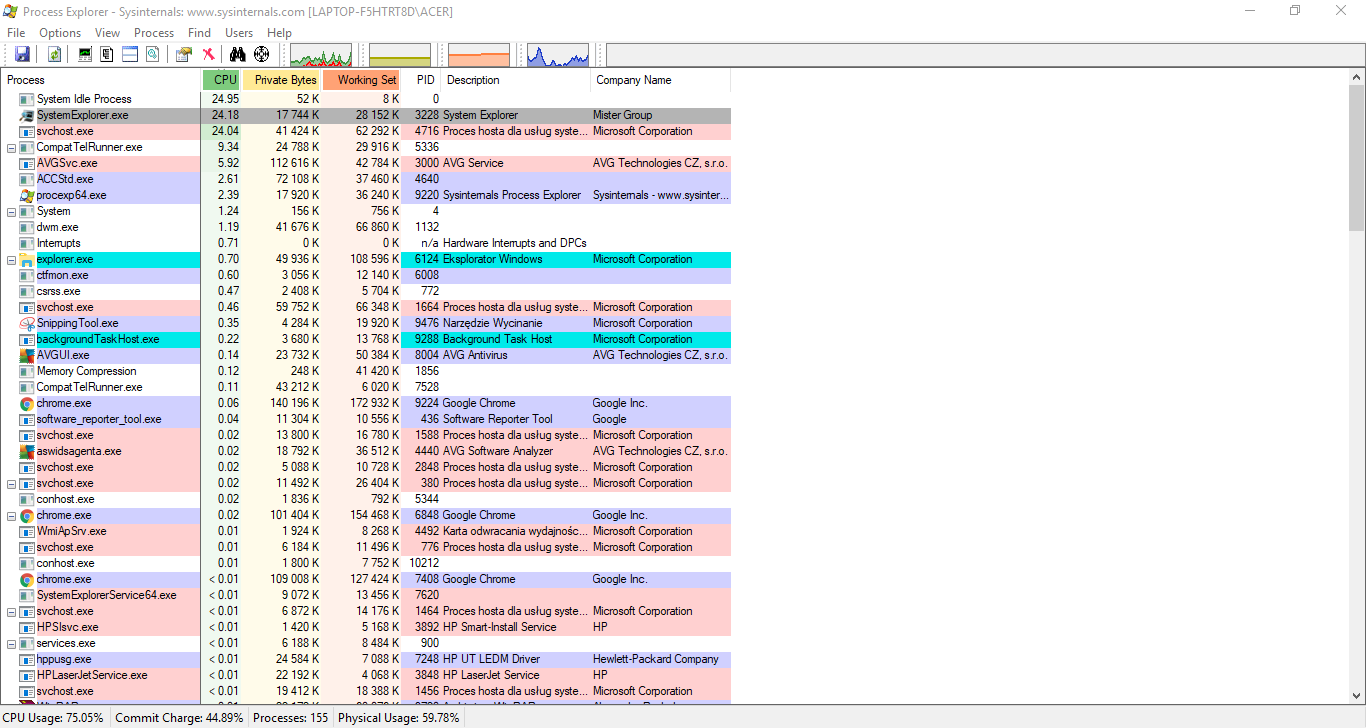Toggle Show Lower Pane toolbar icon
Image resolution: width=1366 pixels, height=728 pixels.
[x=130, y=54]
